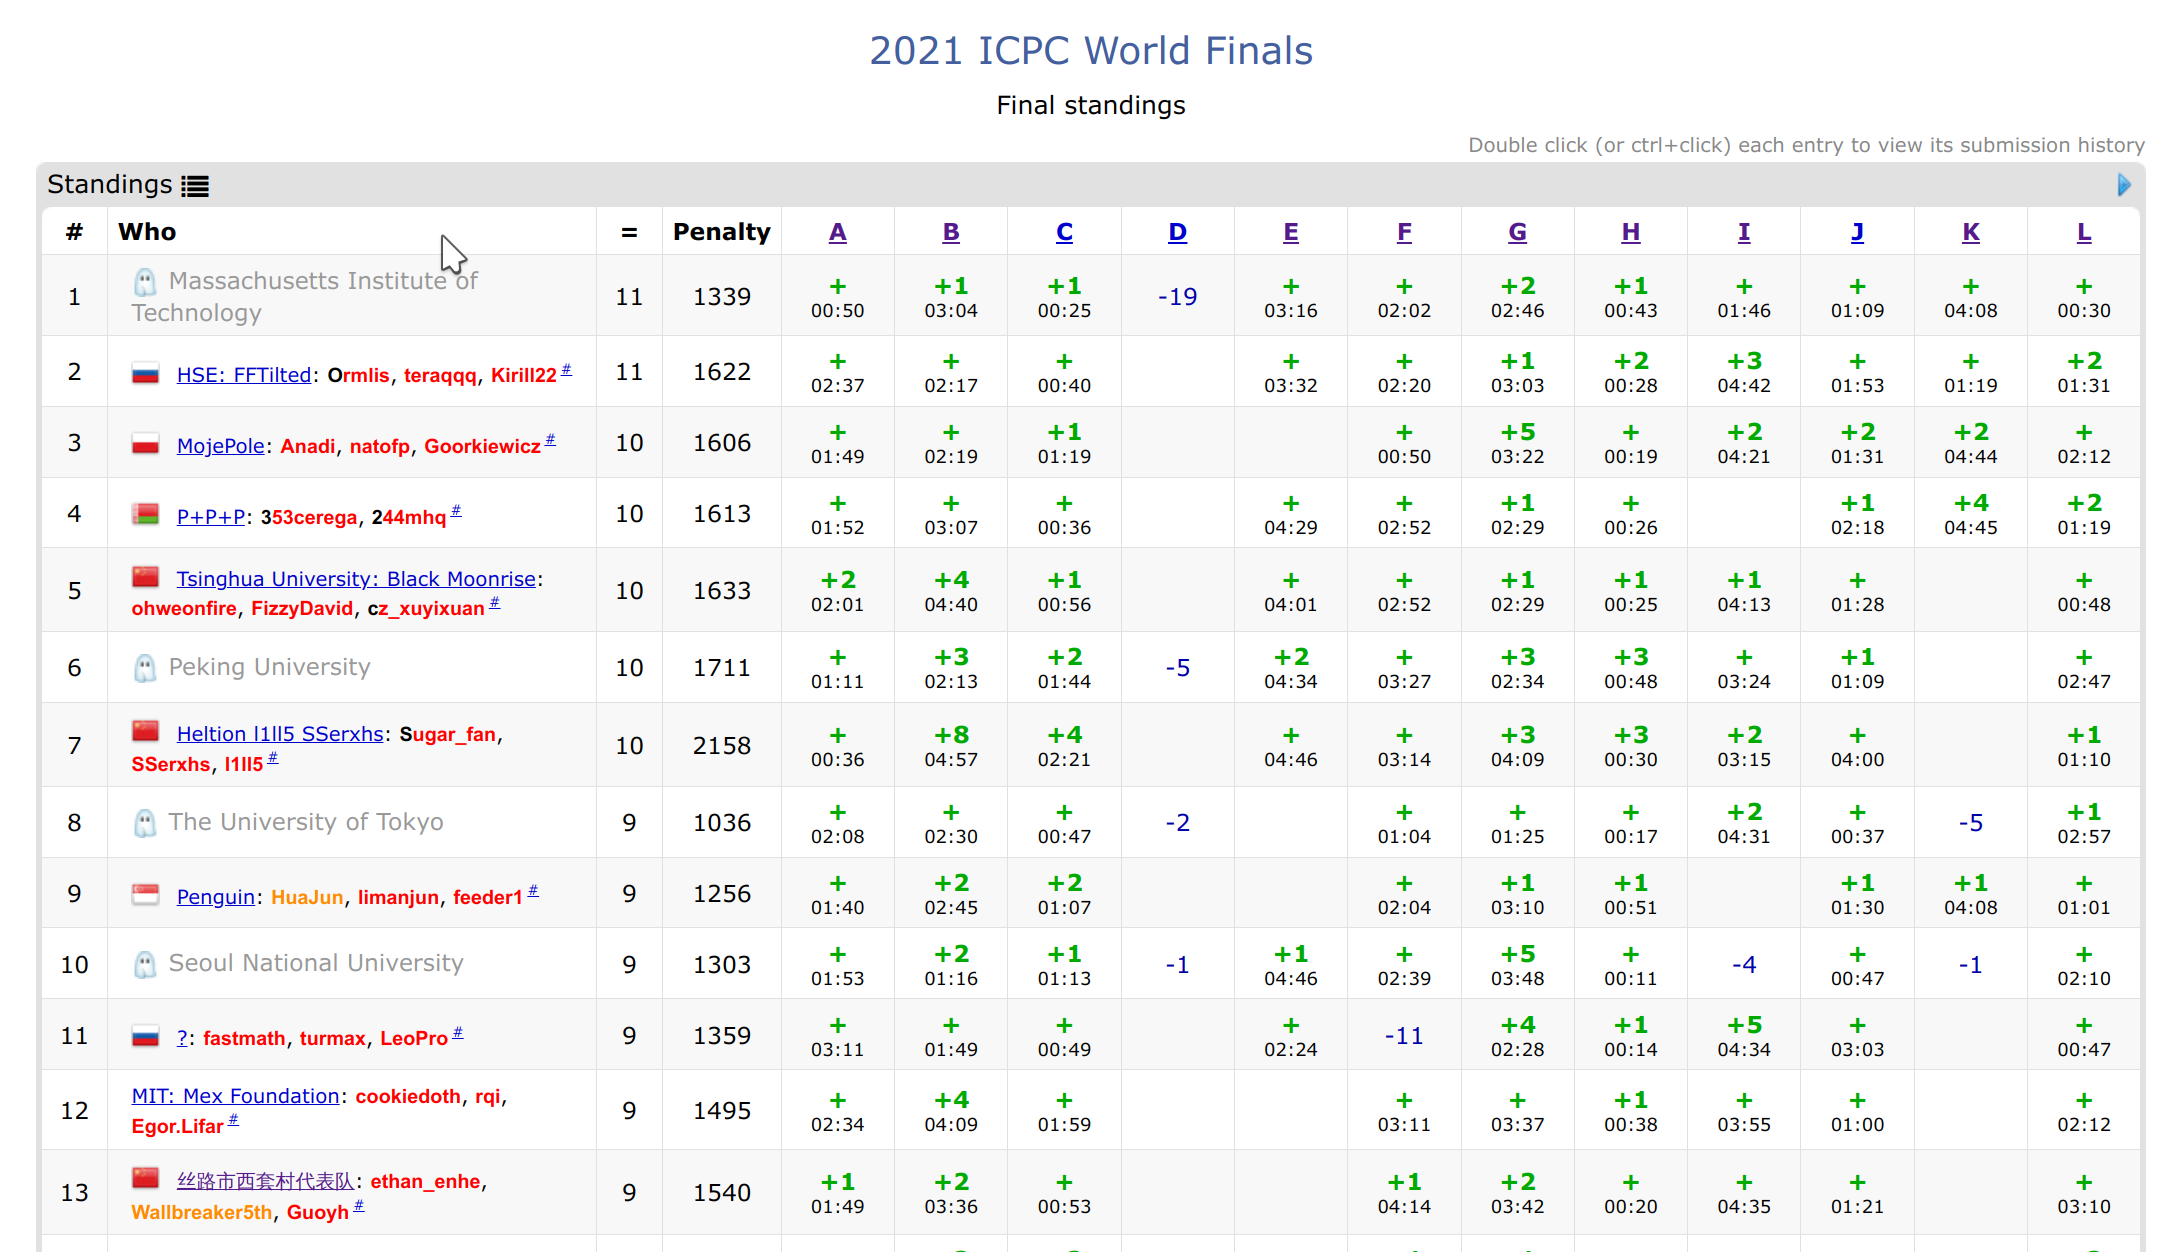This screenshot has height=1252, width=2182.
Task: Click the Penalty column header
Action: point(721,232)
